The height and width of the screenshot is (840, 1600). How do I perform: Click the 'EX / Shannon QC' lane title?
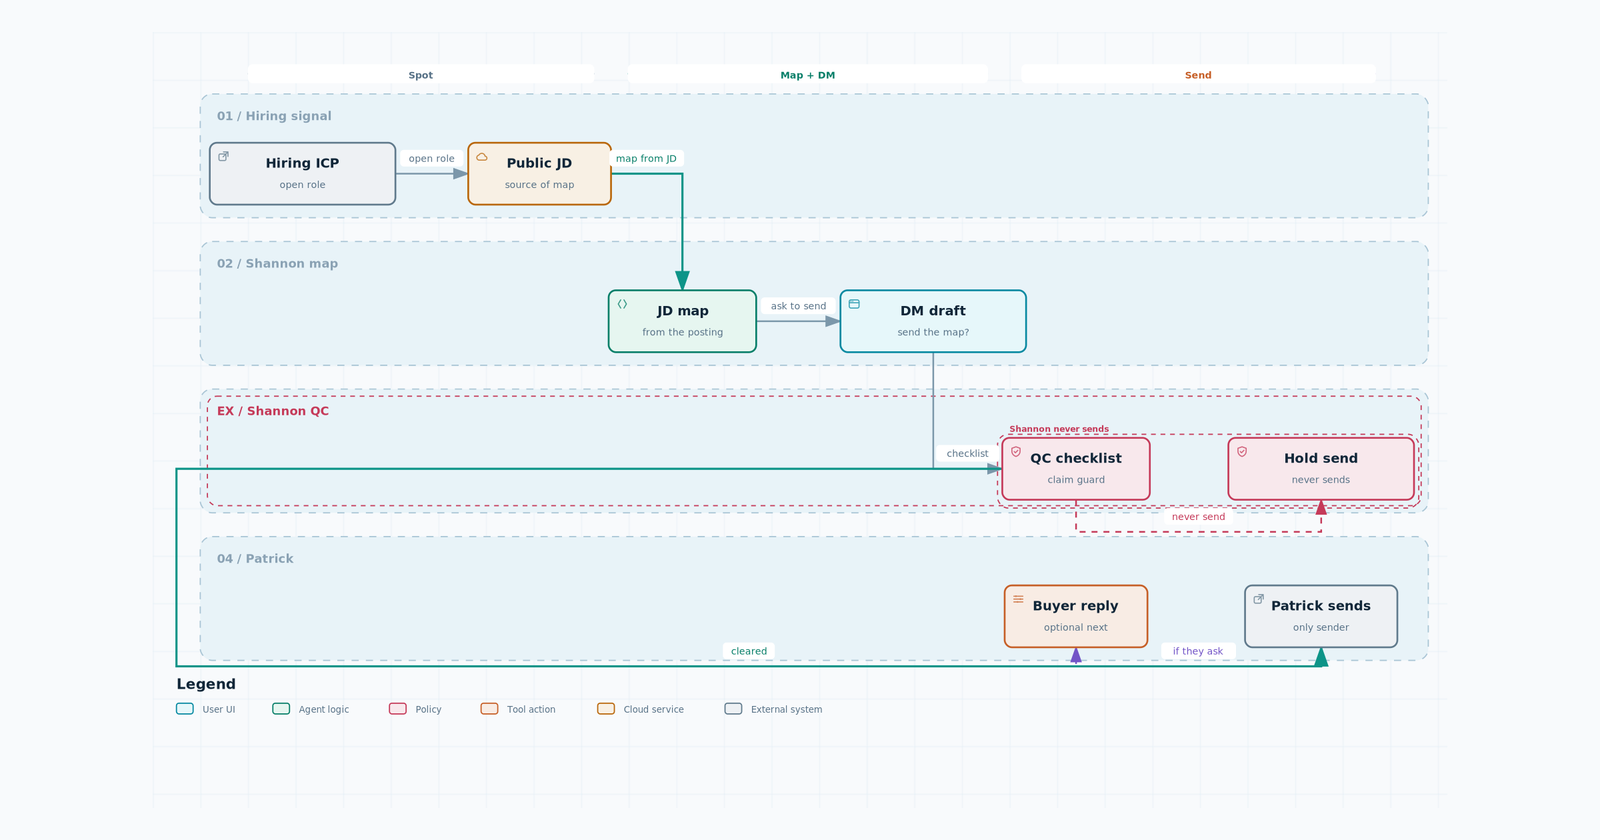(273, 411)
